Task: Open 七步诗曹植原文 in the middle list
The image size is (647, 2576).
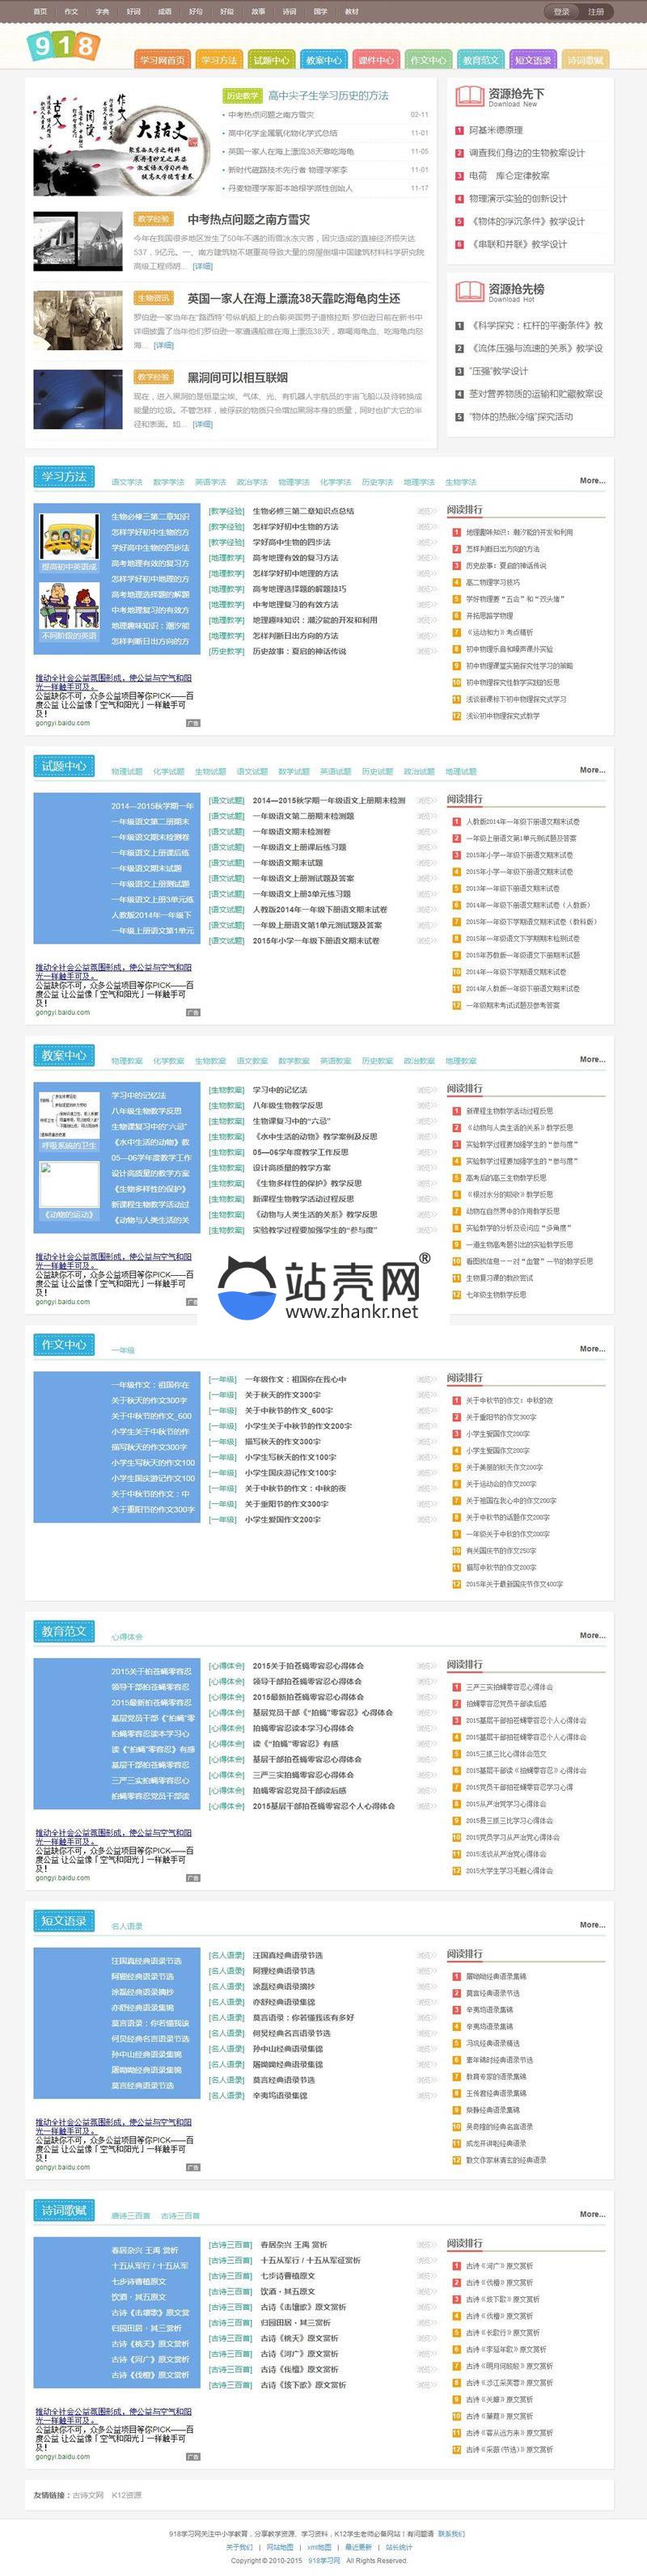Action: 288,2275
